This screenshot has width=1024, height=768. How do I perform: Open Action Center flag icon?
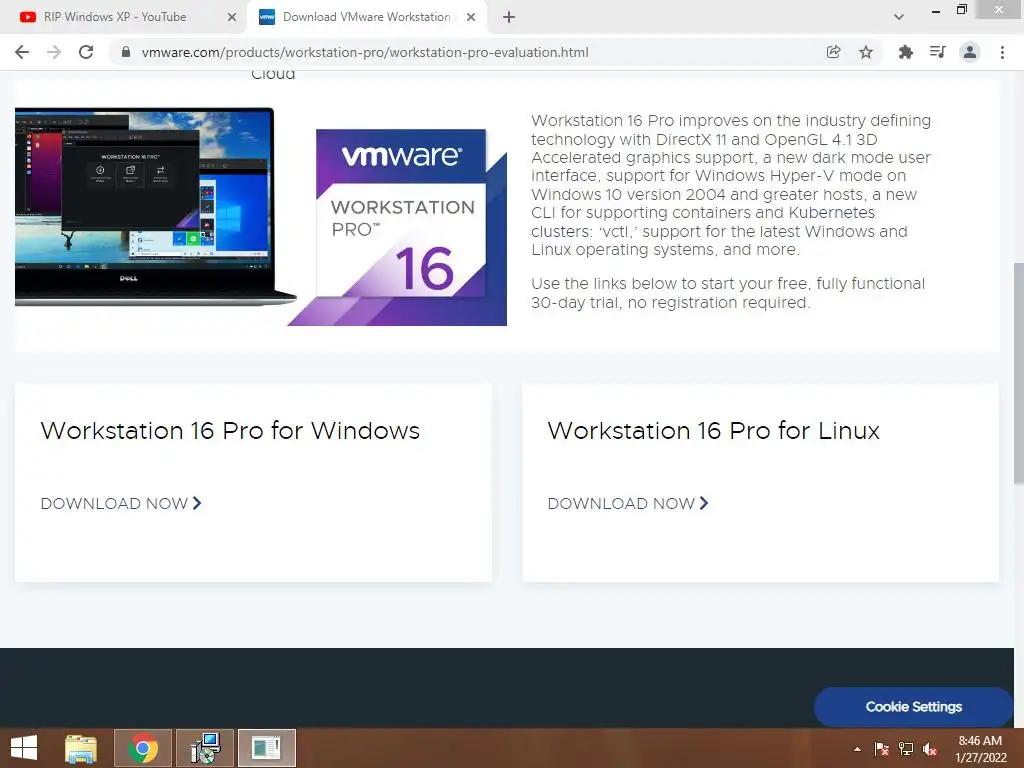[x=881, y=749]
